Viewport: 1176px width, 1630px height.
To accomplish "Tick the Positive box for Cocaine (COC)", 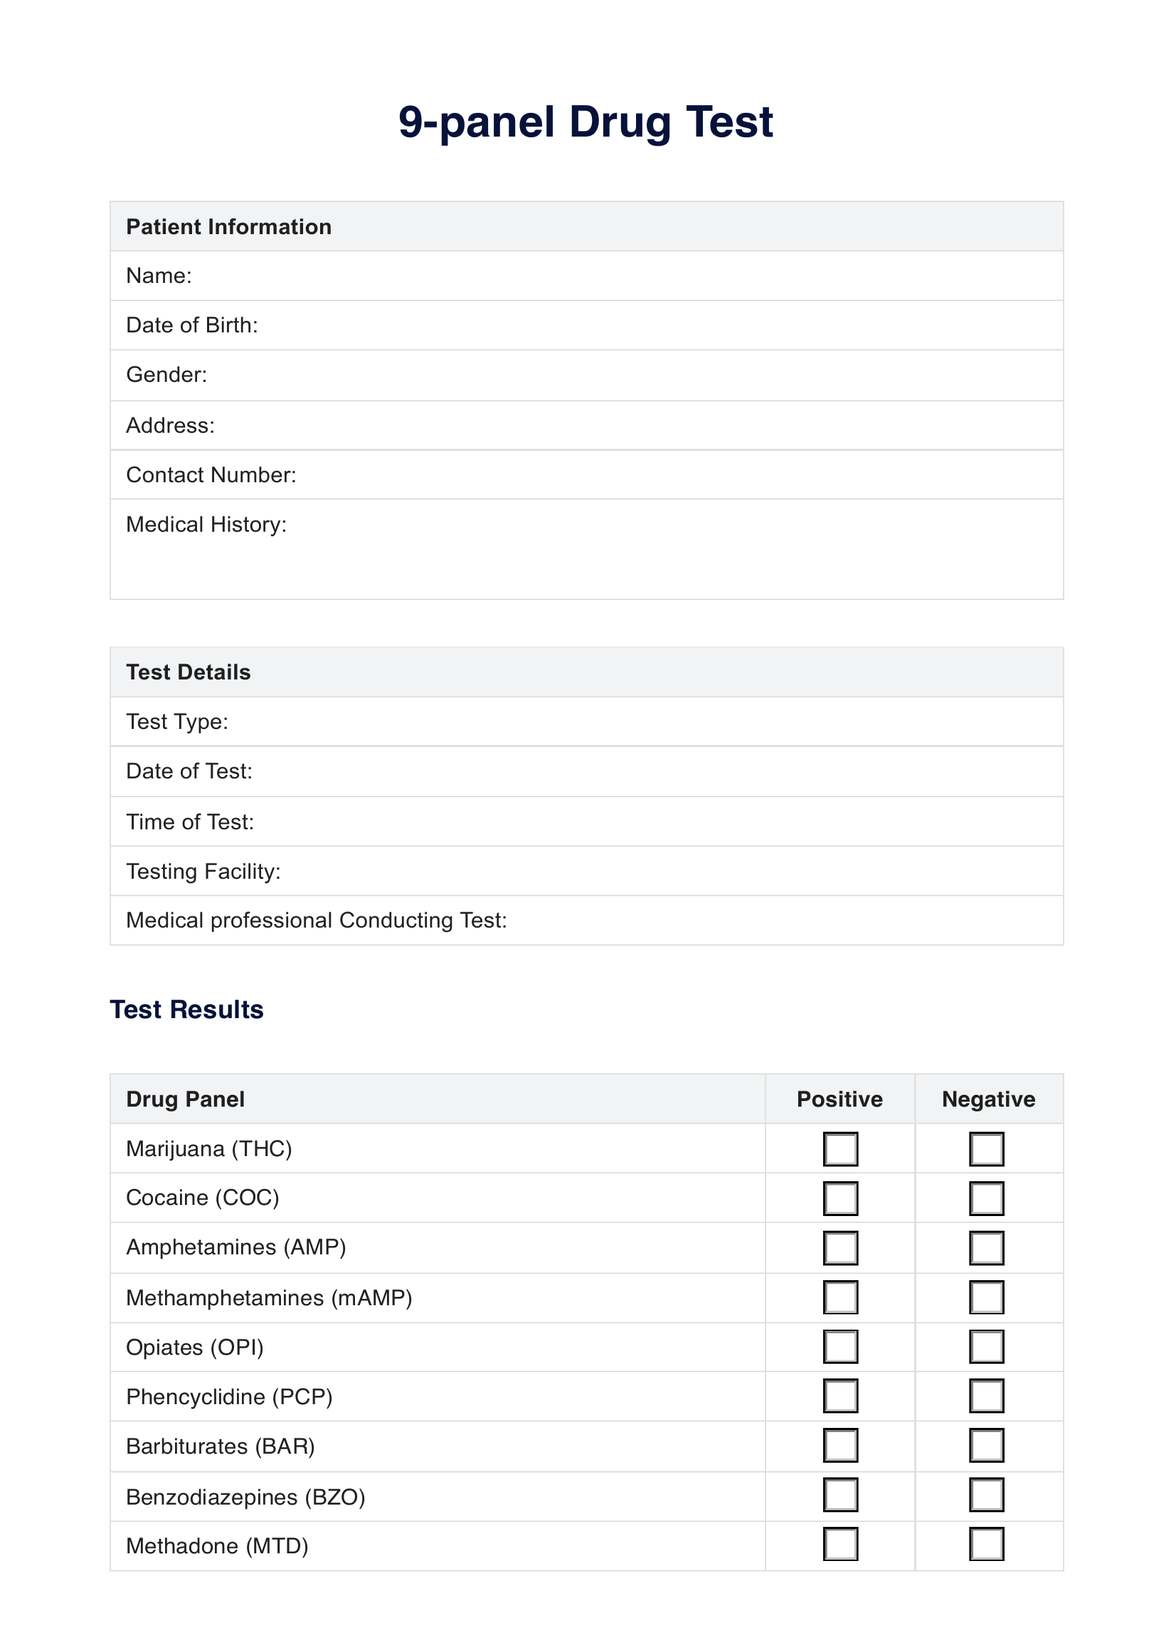I will (x=840, y=1198).
